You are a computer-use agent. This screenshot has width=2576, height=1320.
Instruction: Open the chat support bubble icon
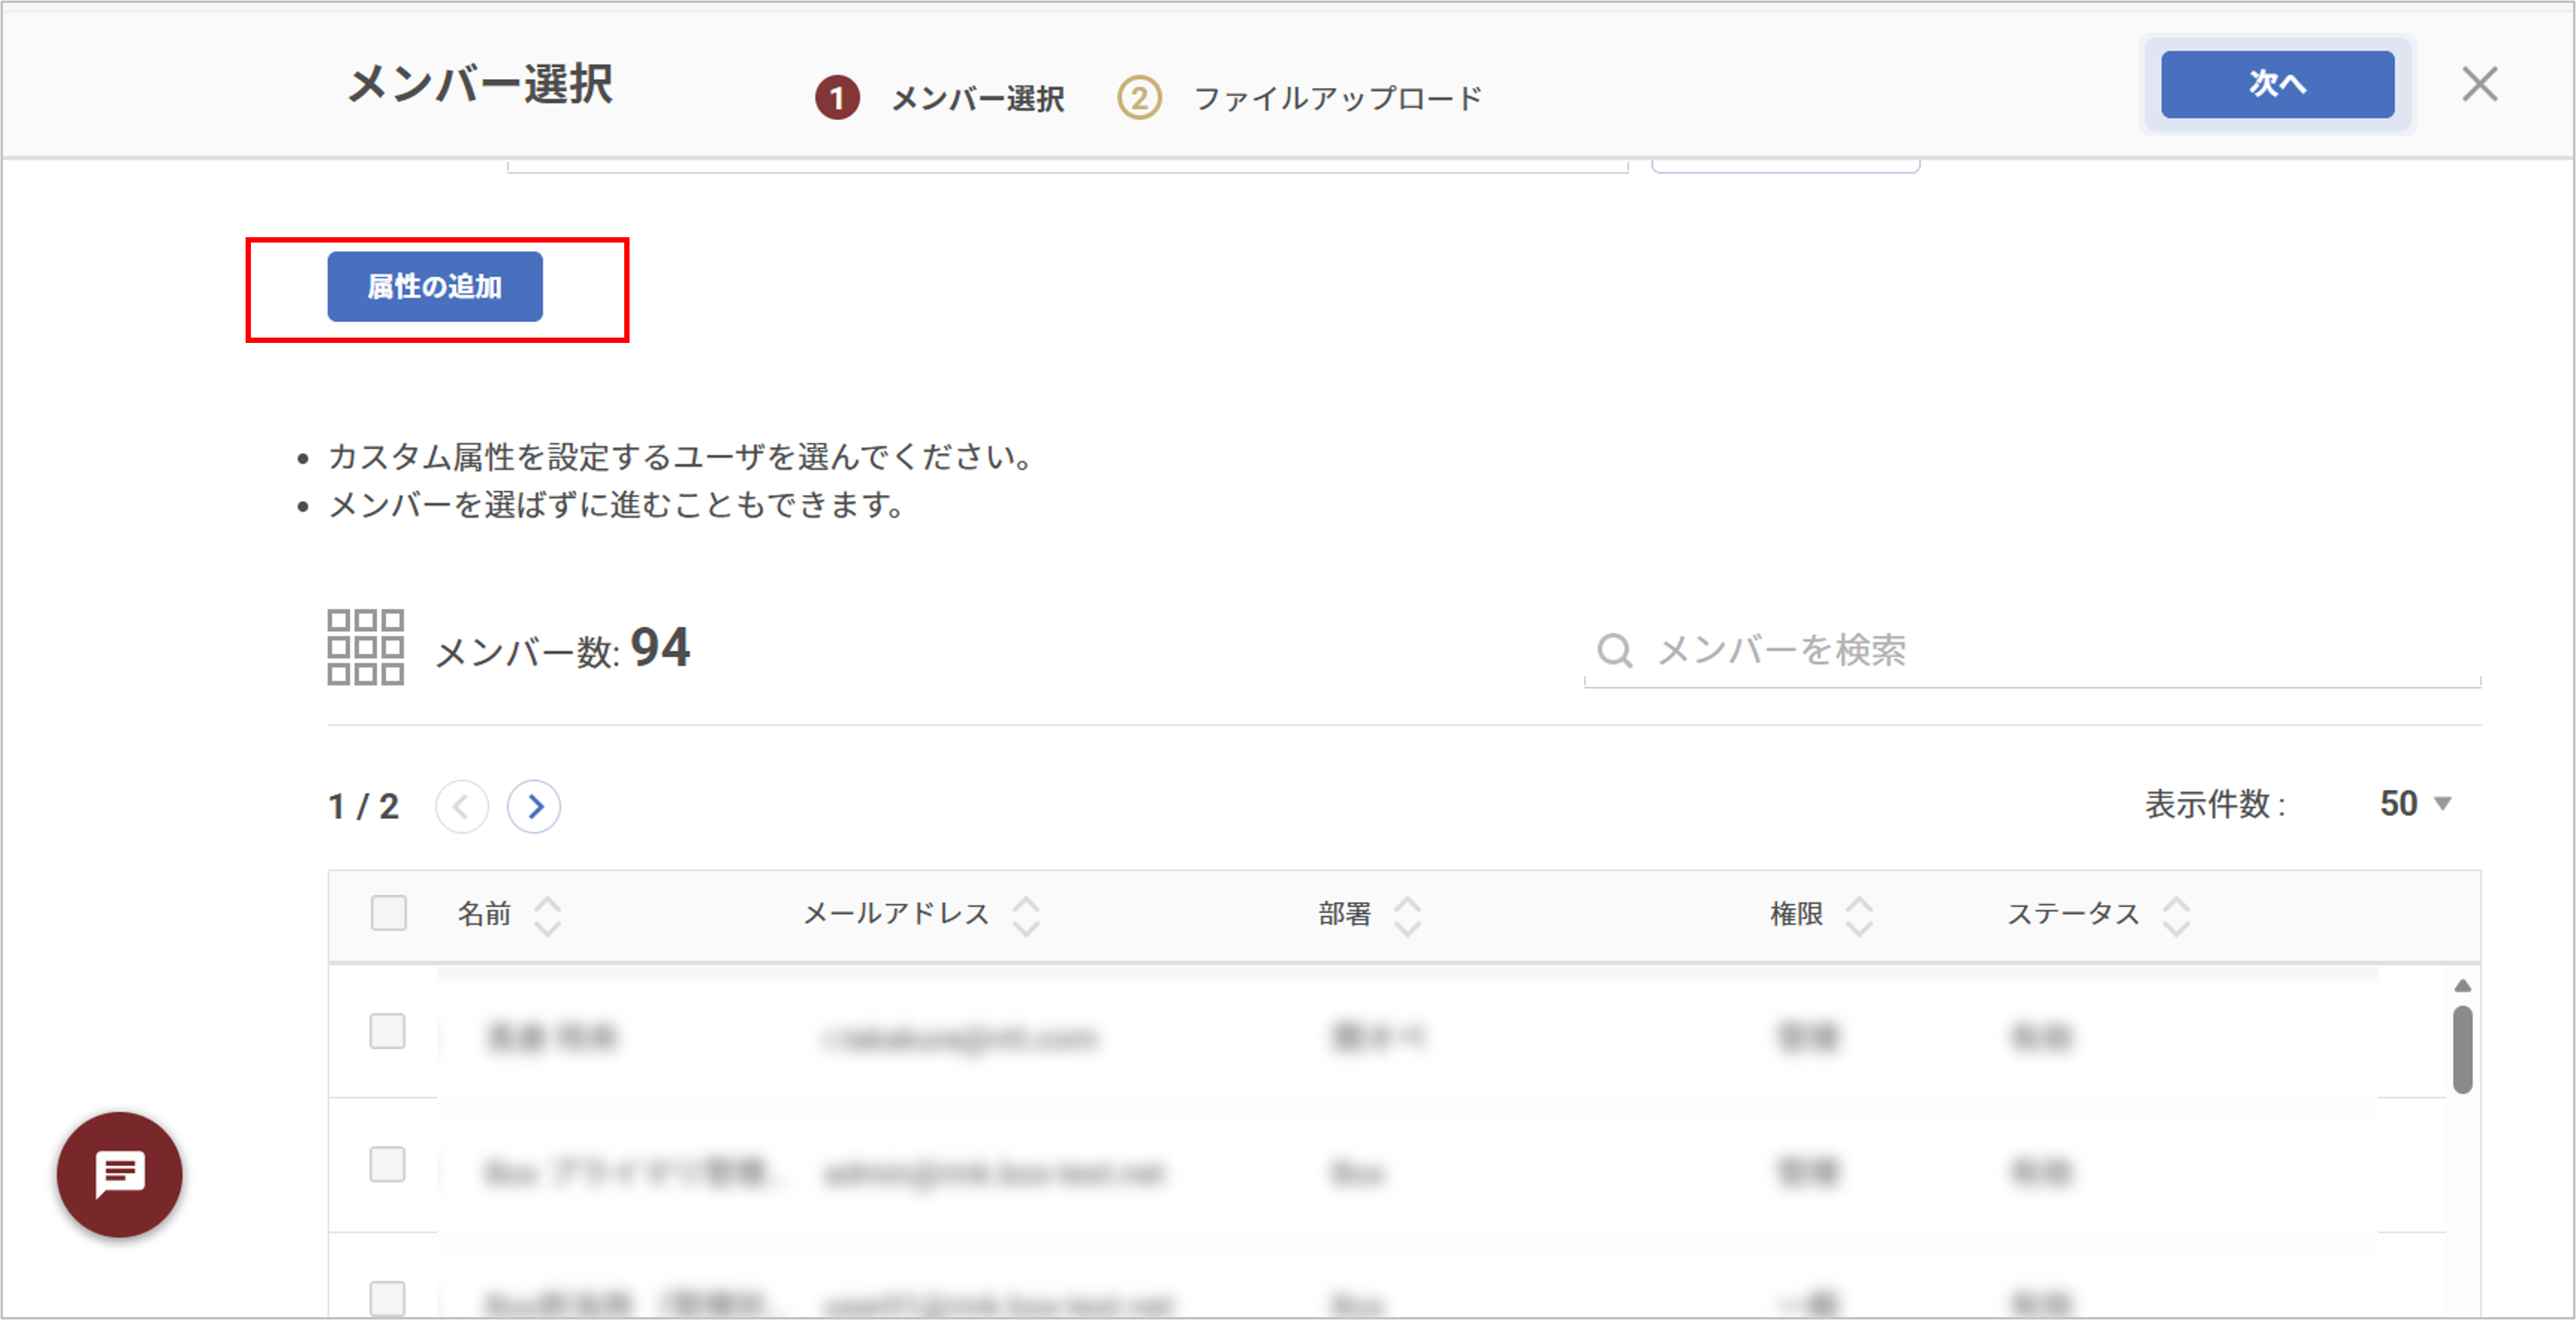point(119,1174)
